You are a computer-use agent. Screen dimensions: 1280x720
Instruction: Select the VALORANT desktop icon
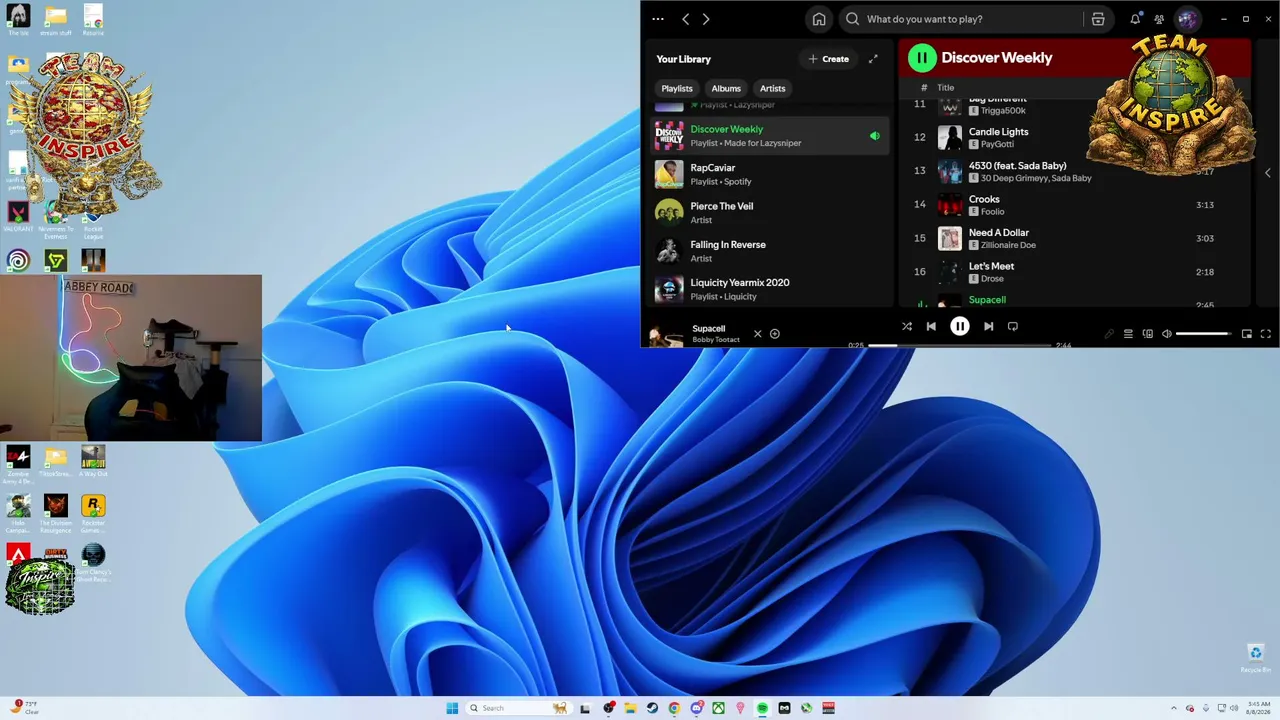pyautogui.click(x=18, y=217)
